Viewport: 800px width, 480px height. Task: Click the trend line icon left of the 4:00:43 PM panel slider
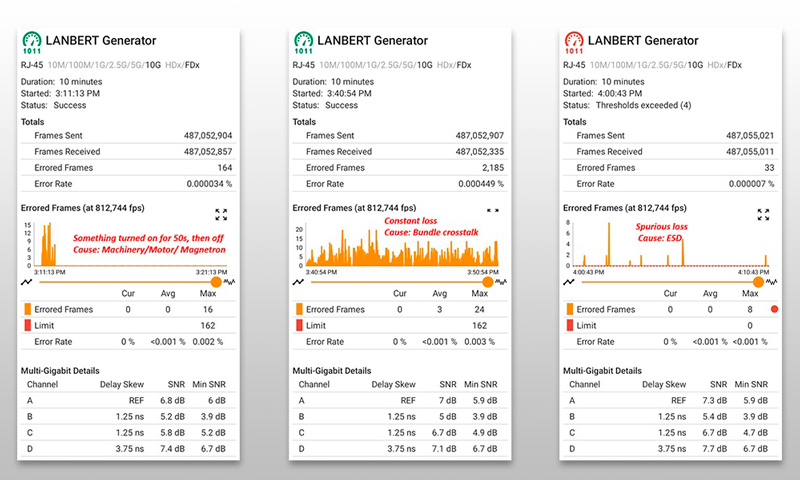[569, 282]
